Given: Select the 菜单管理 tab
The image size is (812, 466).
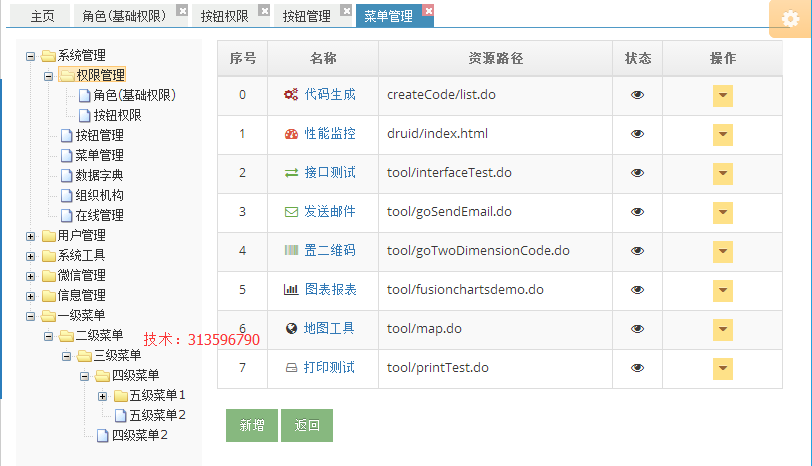Looking at the screenshot, I should coord(388,16).
